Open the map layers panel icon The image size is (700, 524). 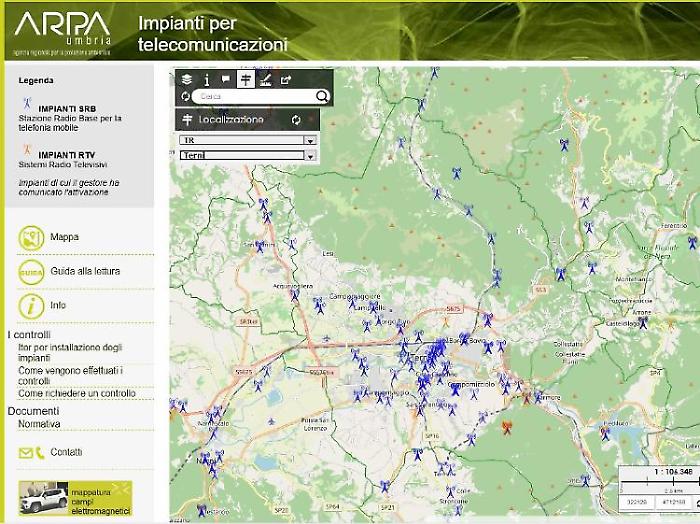click(x=187, y=79)
